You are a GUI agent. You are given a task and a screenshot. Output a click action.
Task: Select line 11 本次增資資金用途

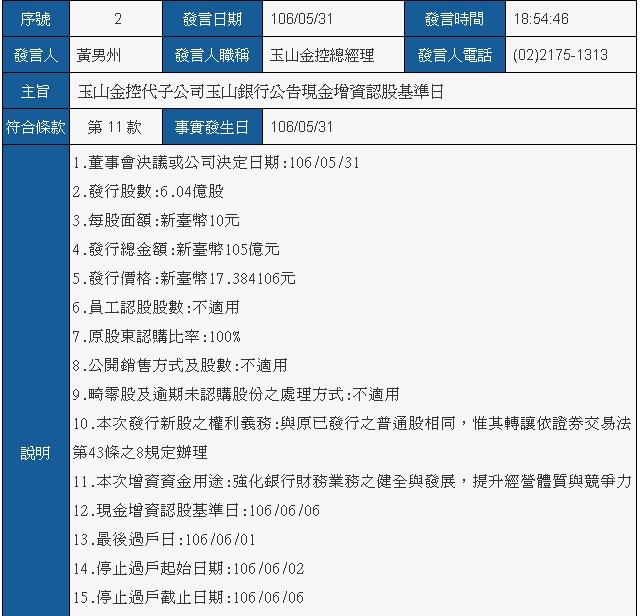click(352, 482)
